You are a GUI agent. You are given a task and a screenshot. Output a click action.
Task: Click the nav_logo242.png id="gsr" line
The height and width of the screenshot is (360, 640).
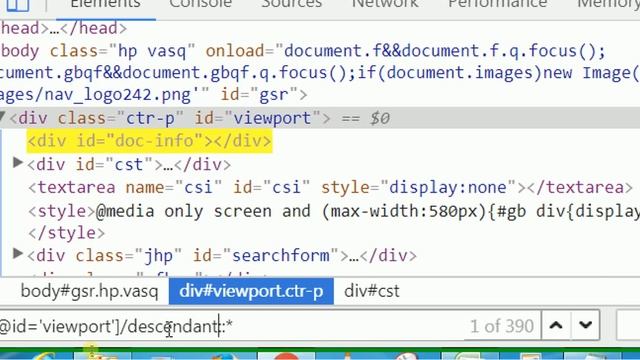point(153,95)
